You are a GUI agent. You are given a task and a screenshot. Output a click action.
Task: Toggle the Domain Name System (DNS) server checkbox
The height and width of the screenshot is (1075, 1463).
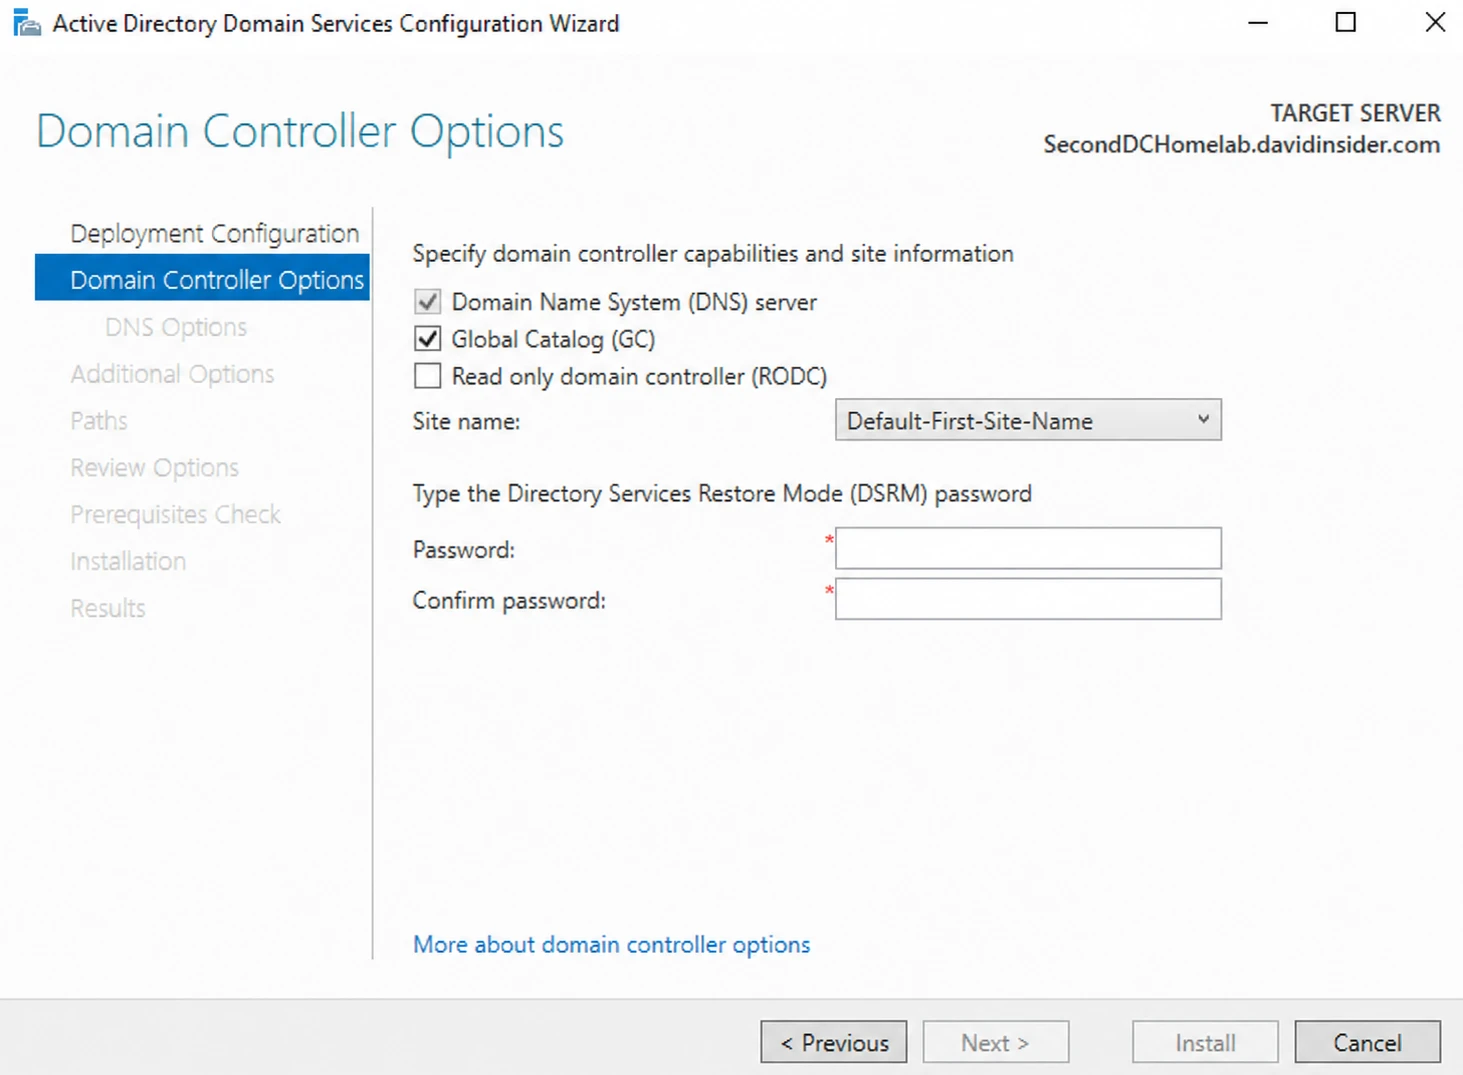pos(427,302)
